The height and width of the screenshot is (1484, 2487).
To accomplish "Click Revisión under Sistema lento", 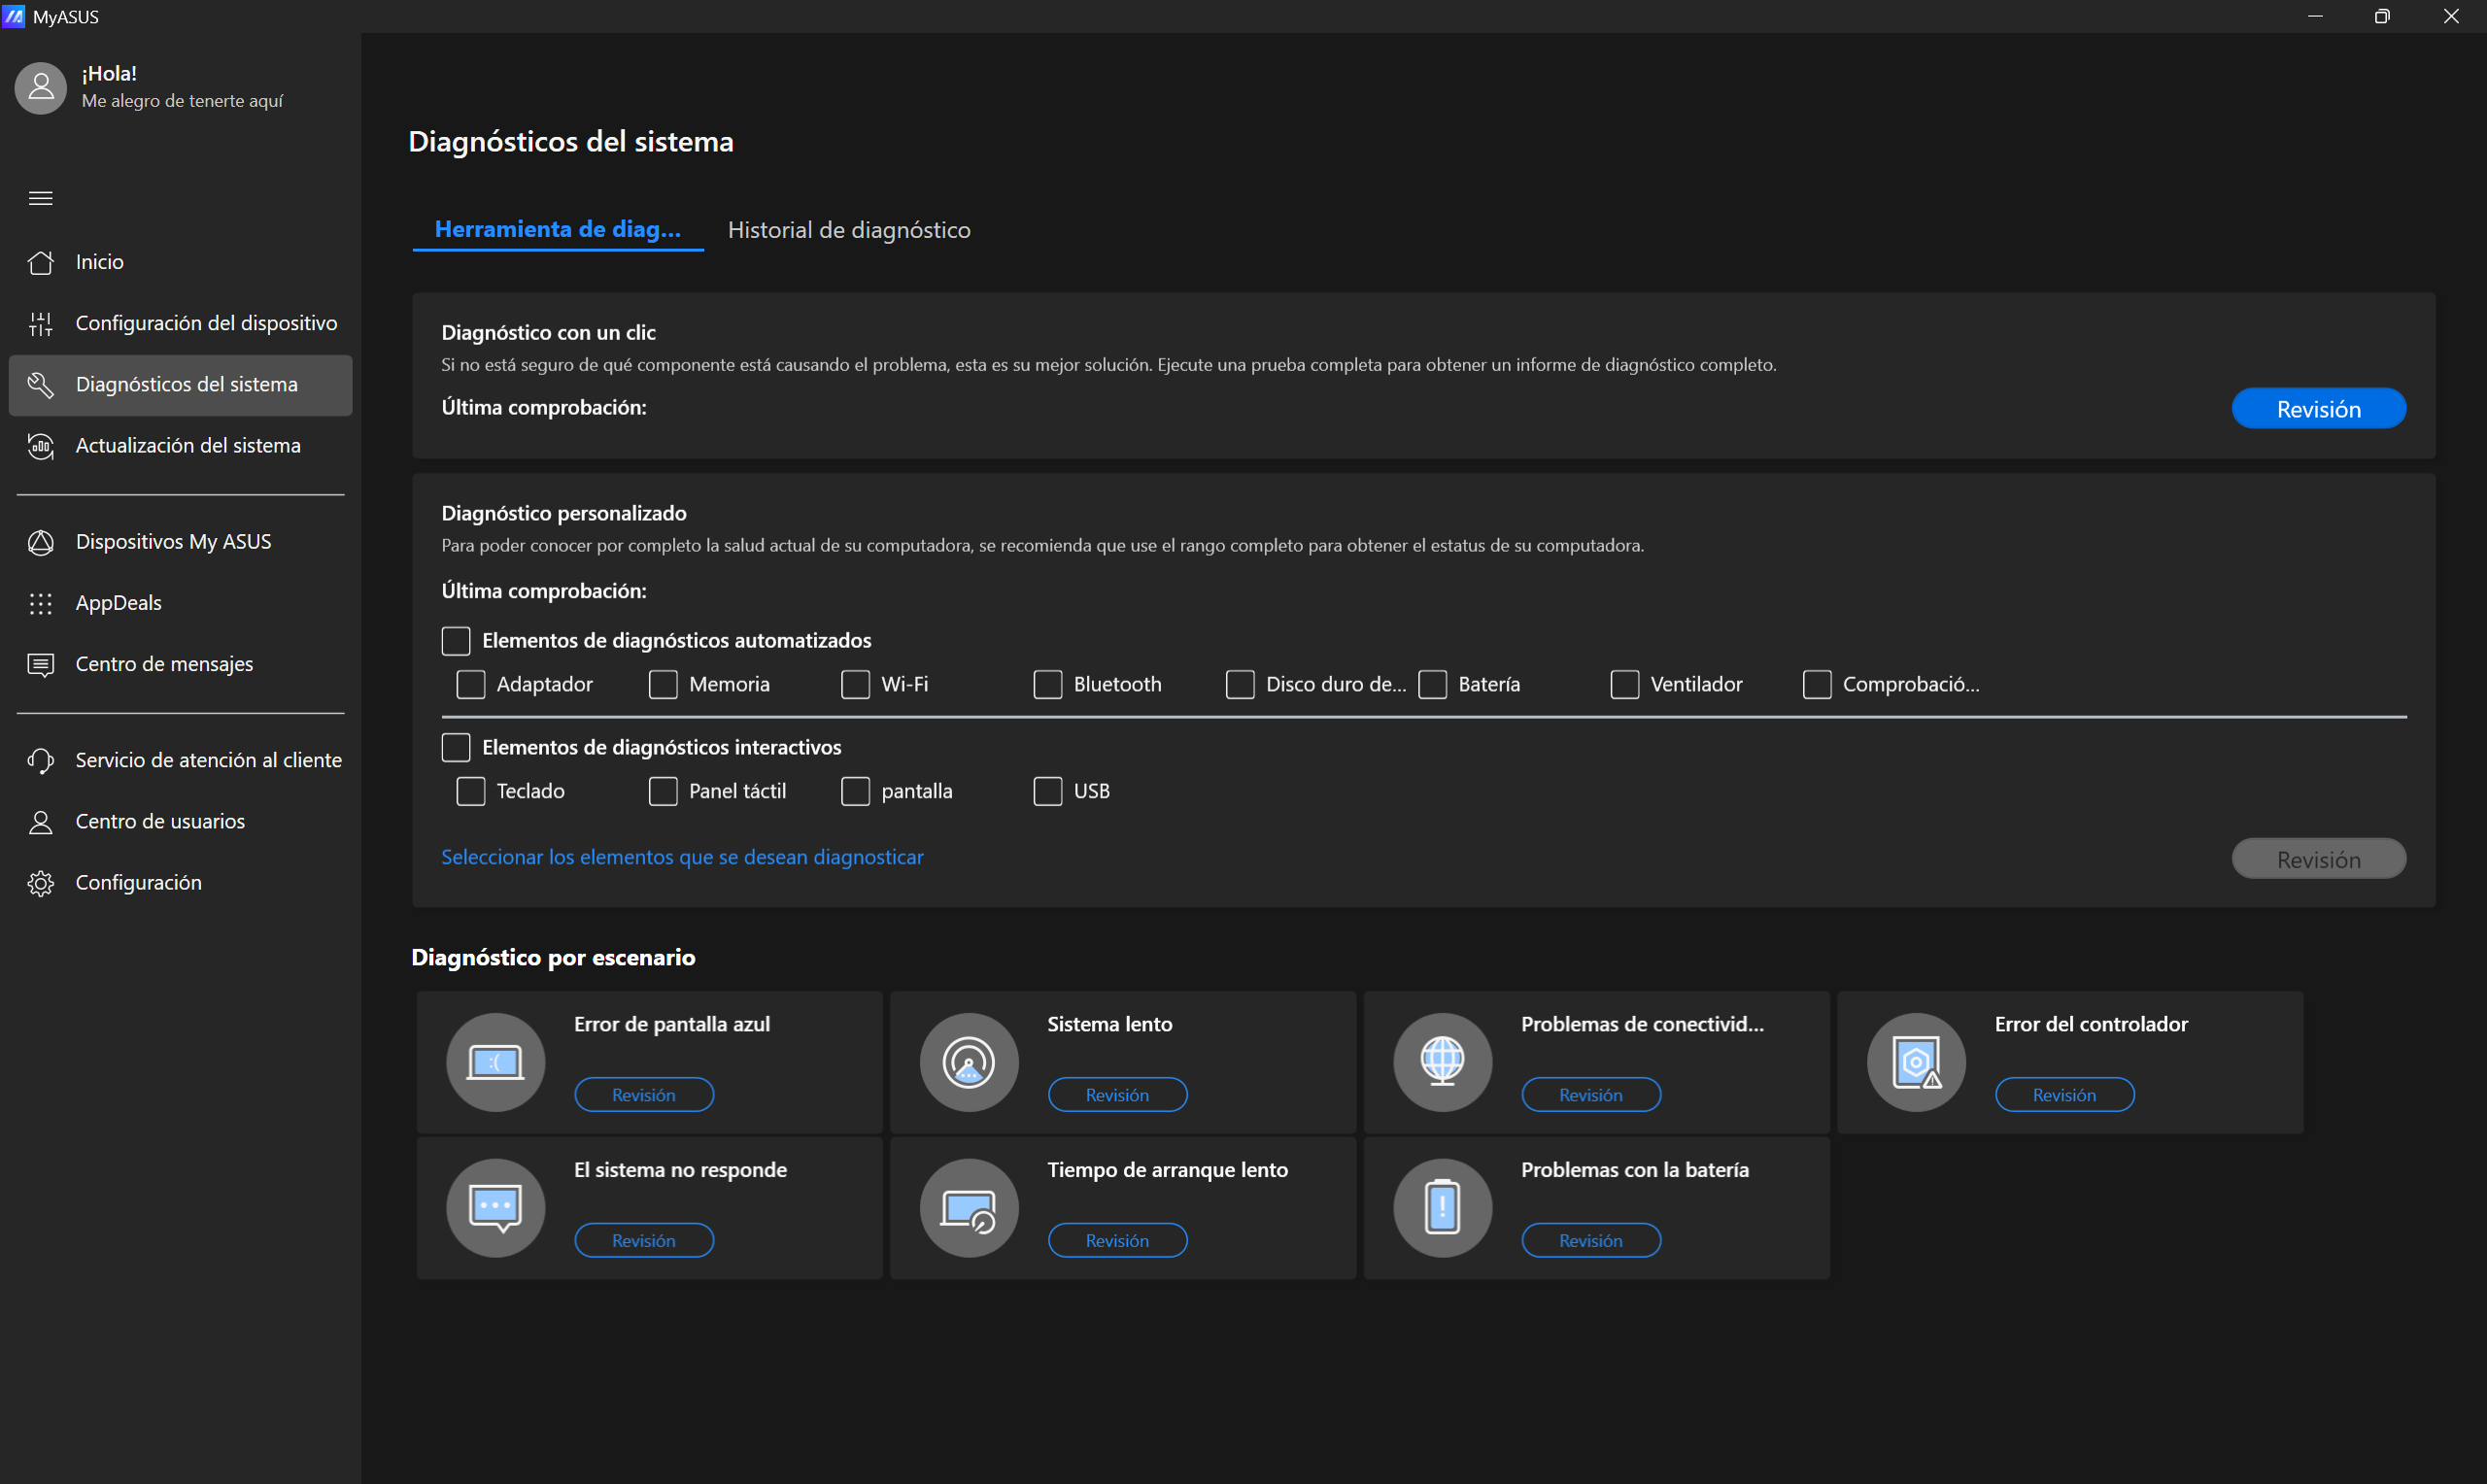I will pos(1117,1095).
